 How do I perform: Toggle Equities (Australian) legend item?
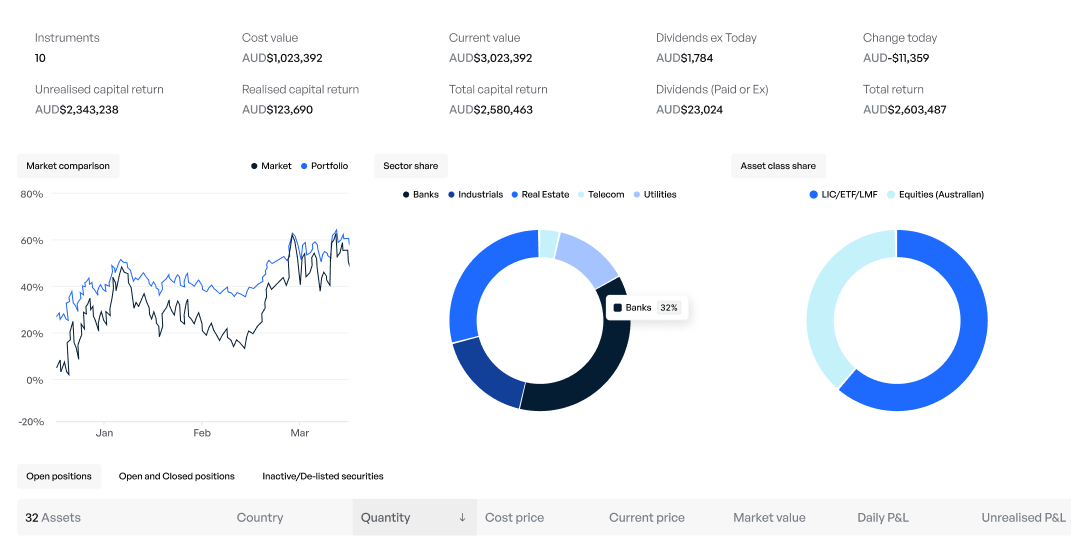pos(936,195)
